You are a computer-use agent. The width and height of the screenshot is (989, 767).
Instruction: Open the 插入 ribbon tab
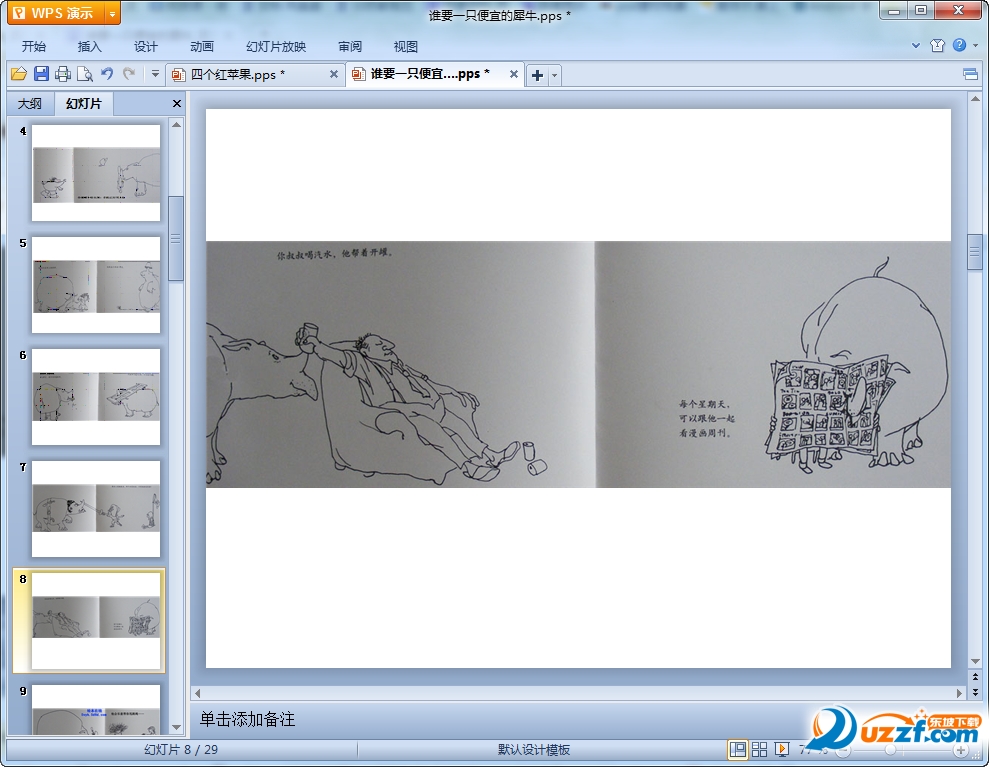(90, 46)
